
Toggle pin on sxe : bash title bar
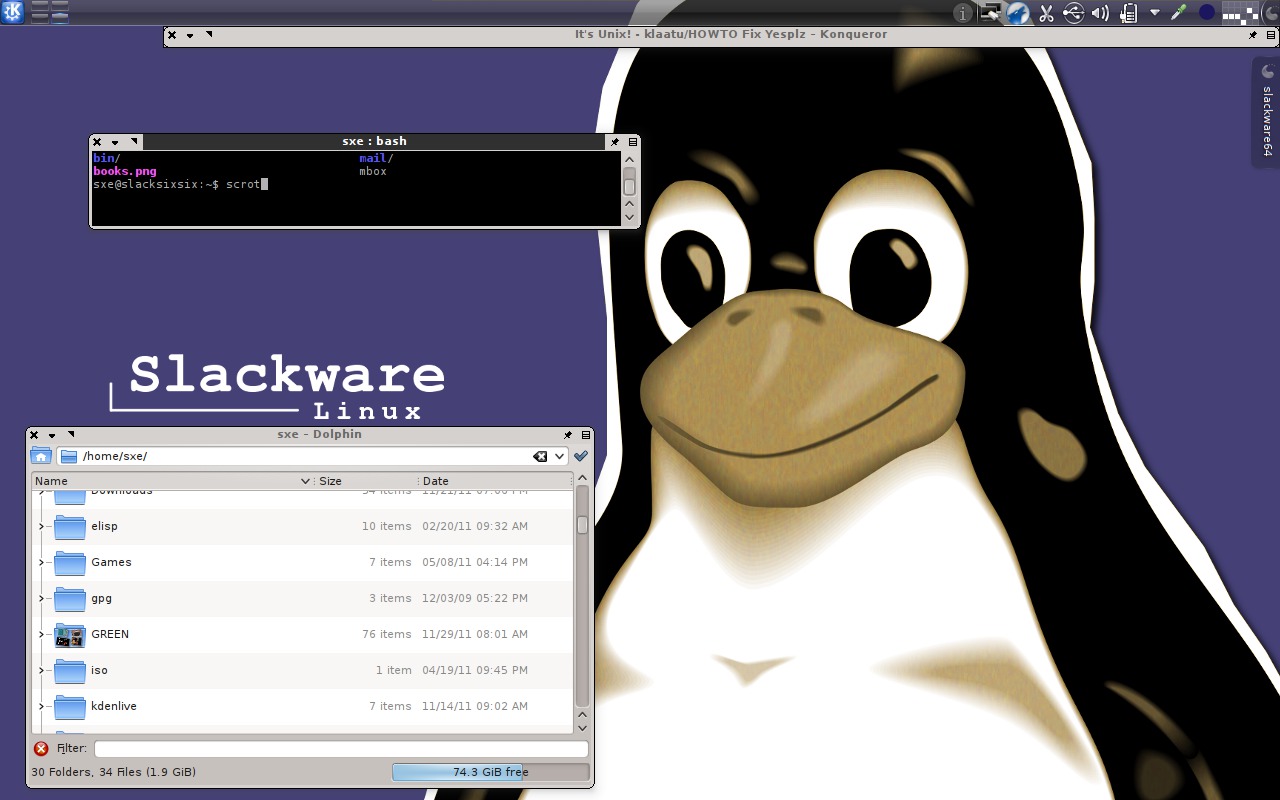(615, 142)
